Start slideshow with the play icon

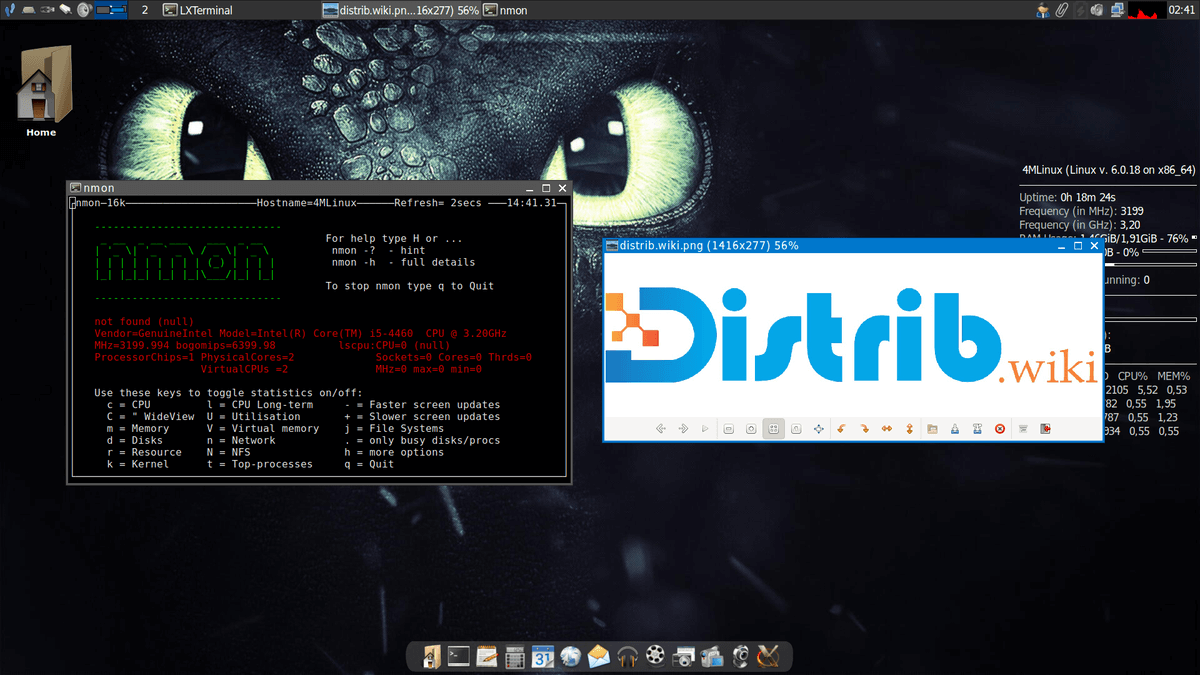pos(705,428)
